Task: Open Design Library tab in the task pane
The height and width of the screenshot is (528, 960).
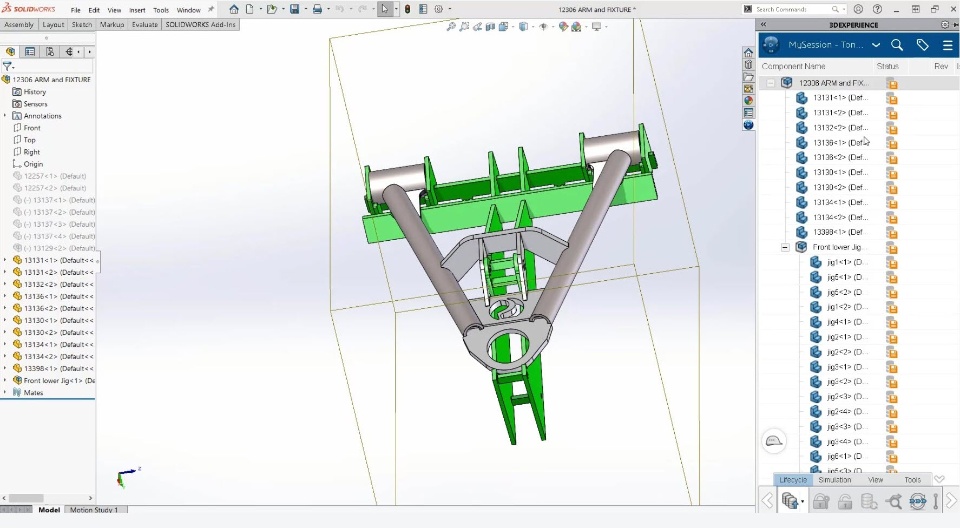Action: (748, 64)
